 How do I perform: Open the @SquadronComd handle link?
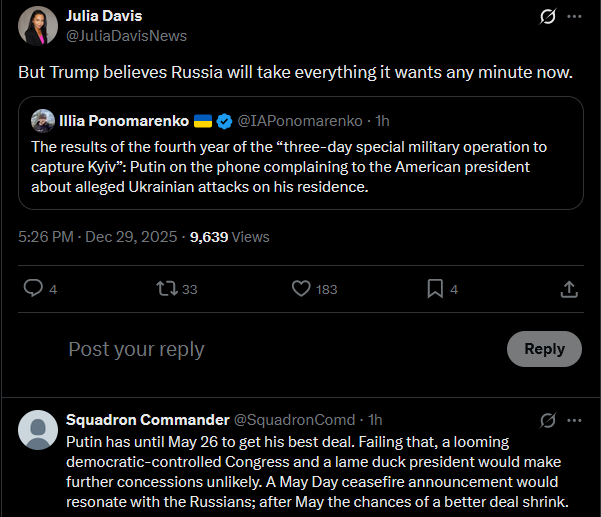point(295,420)
